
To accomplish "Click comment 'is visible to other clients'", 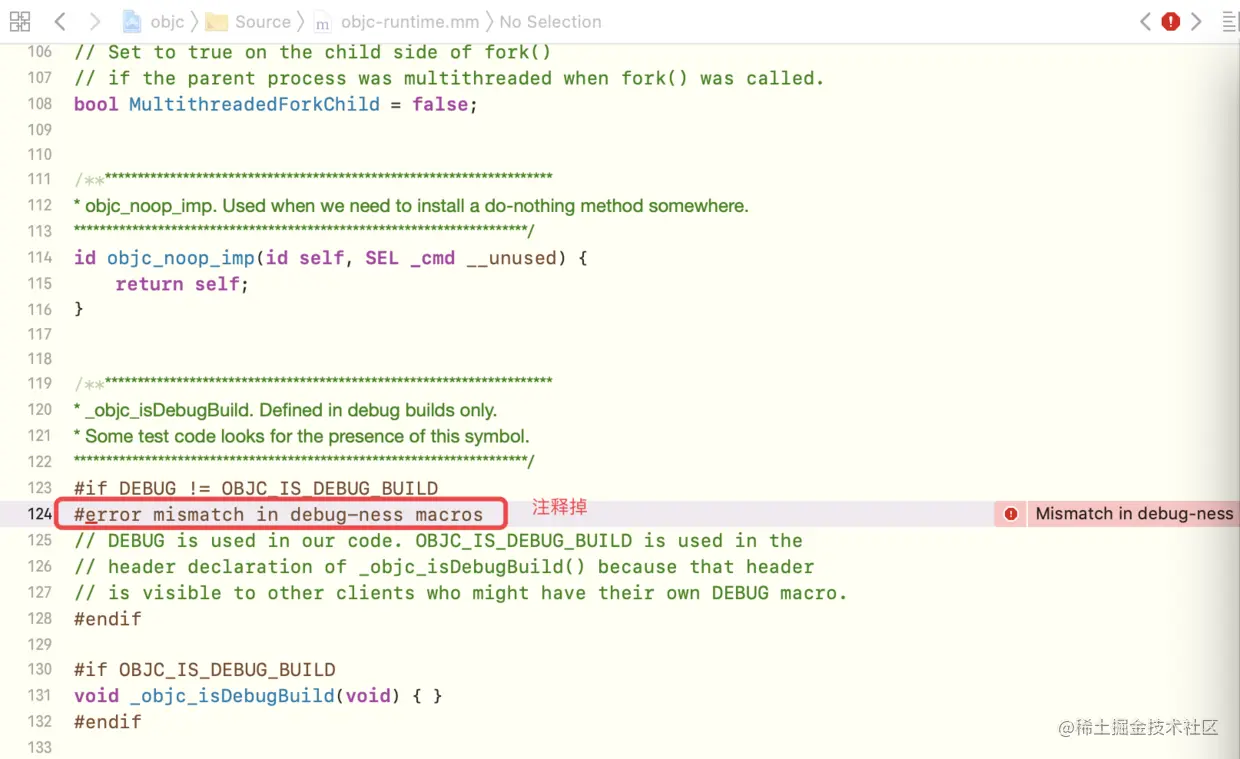I will [x=461, y=593].
